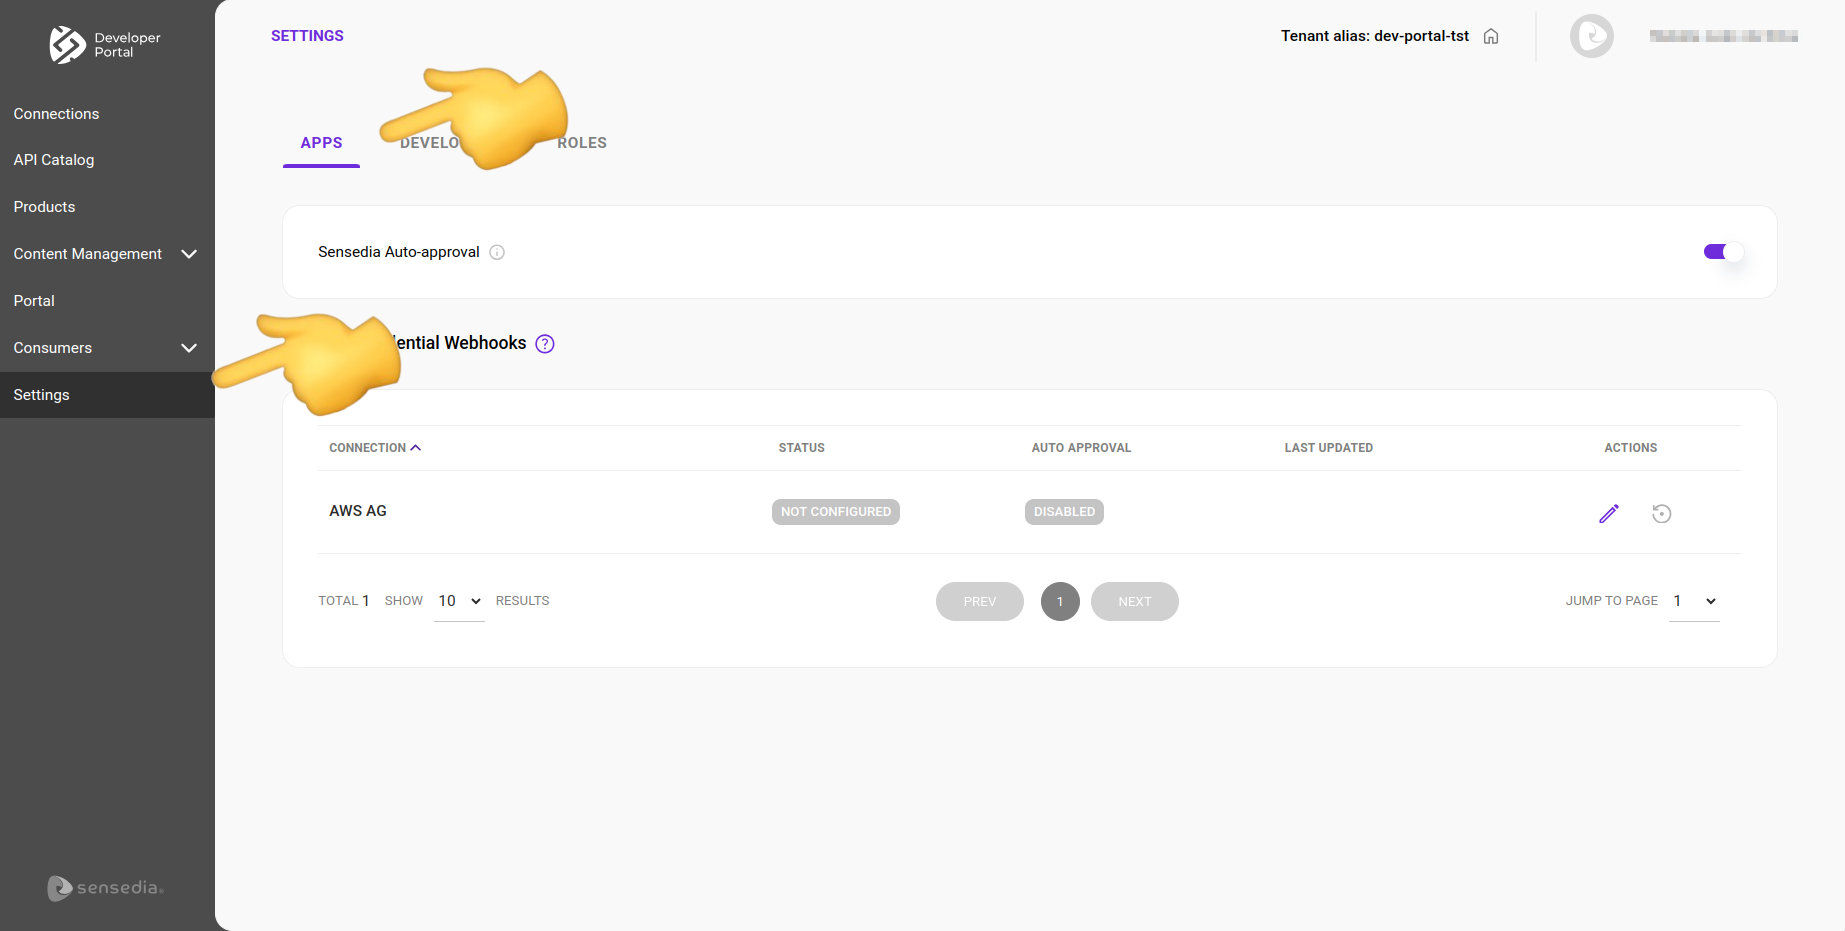The height and width of the screenshot is (931, 1845).
Task: Click the Sensedia Auto-approval info icon
Action: 497,252
